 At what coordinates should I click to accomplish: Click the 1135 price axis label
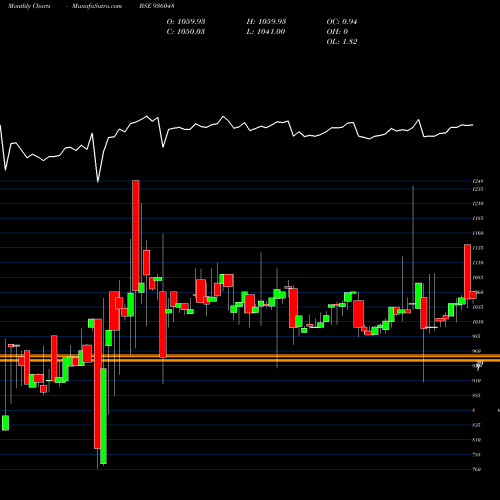[478, 248]
